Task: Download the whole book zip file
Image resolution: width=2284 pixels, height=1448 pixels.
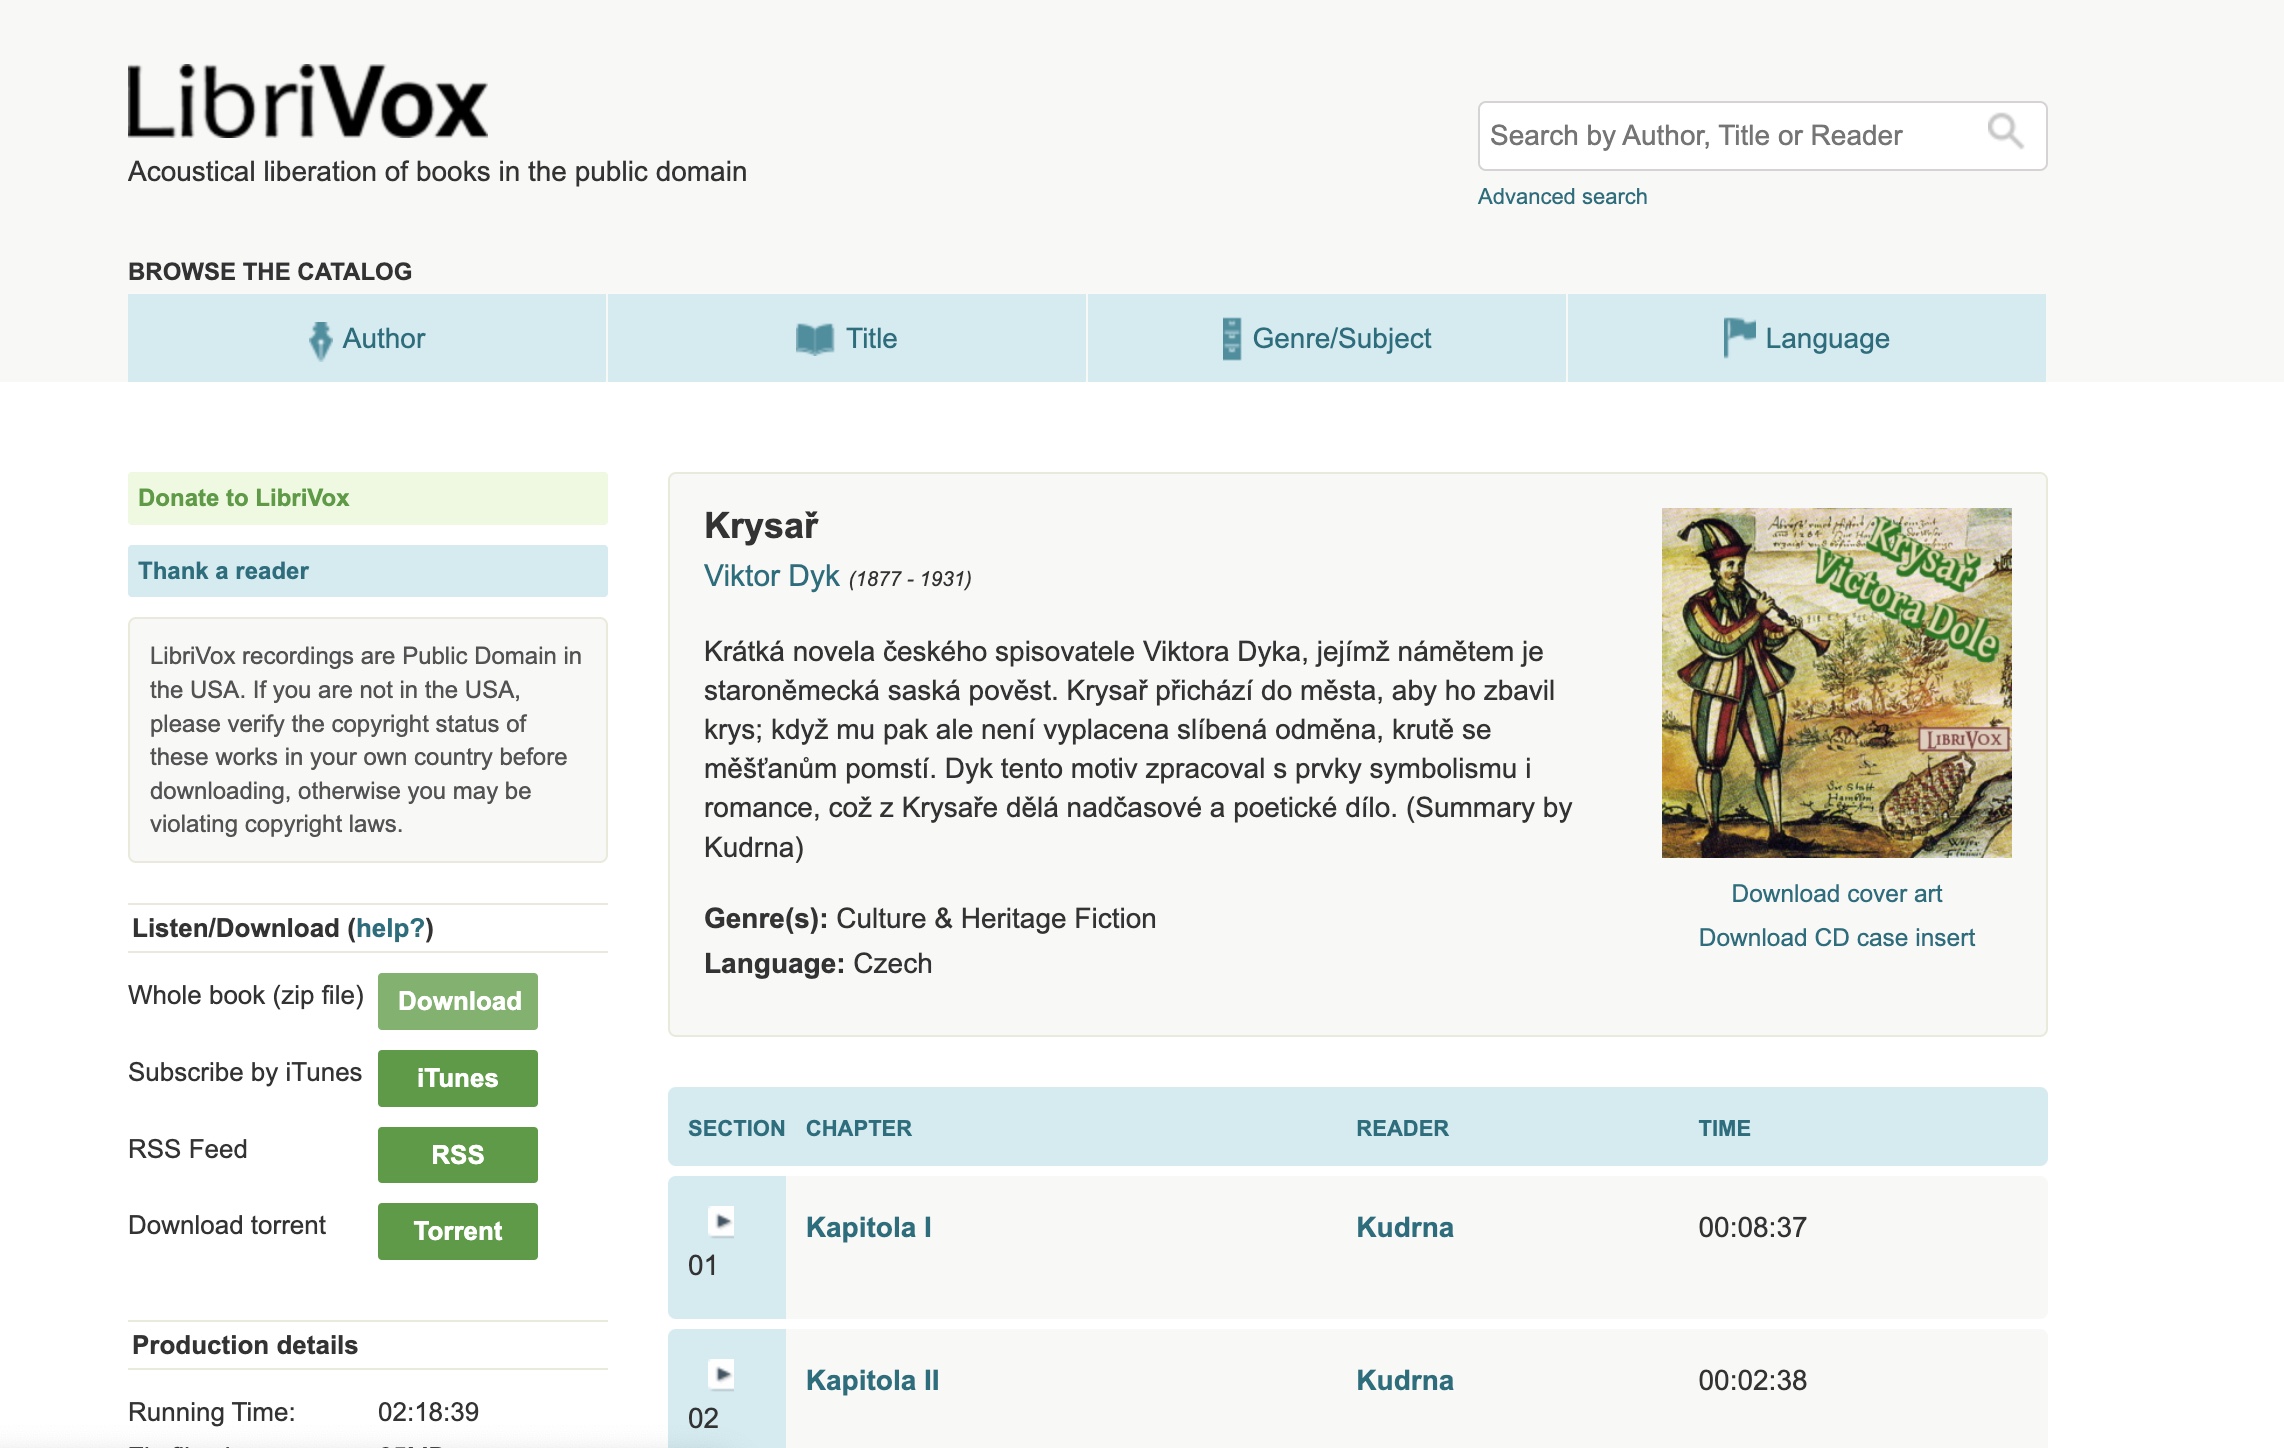Action: point(458,1001)
